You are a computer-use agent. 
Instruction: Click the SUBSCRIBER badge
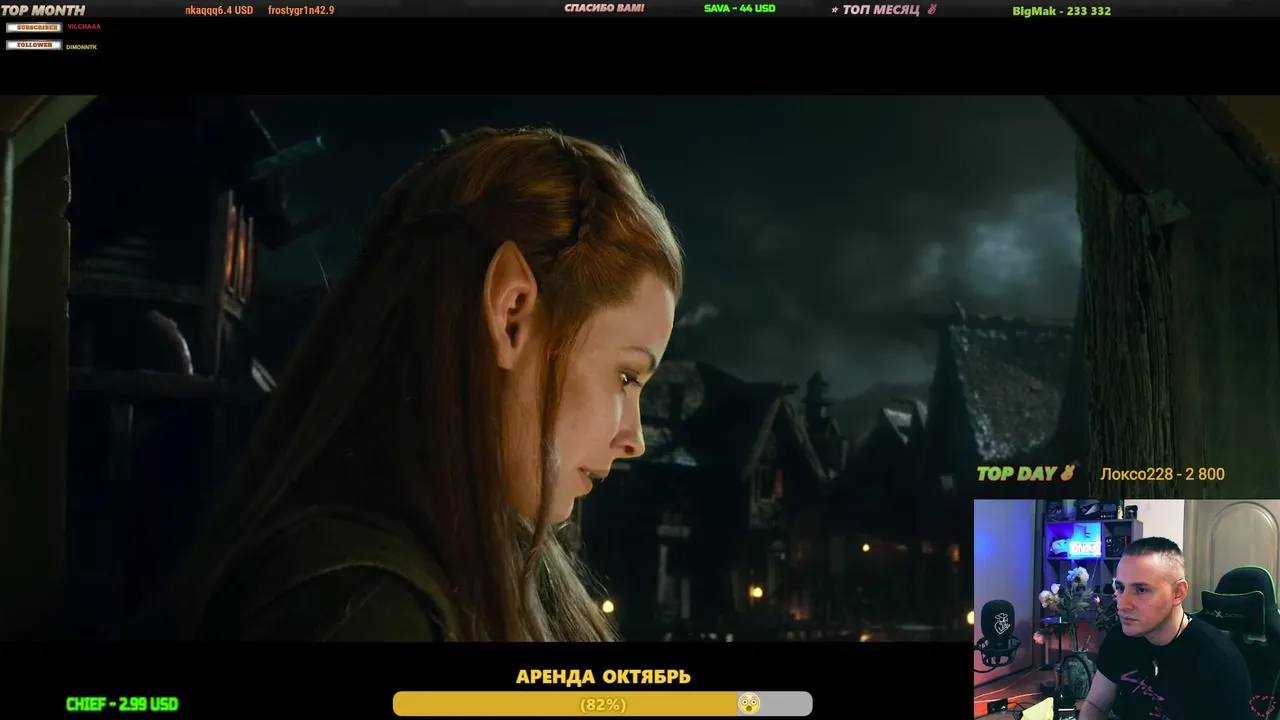(x=34, y=27)
